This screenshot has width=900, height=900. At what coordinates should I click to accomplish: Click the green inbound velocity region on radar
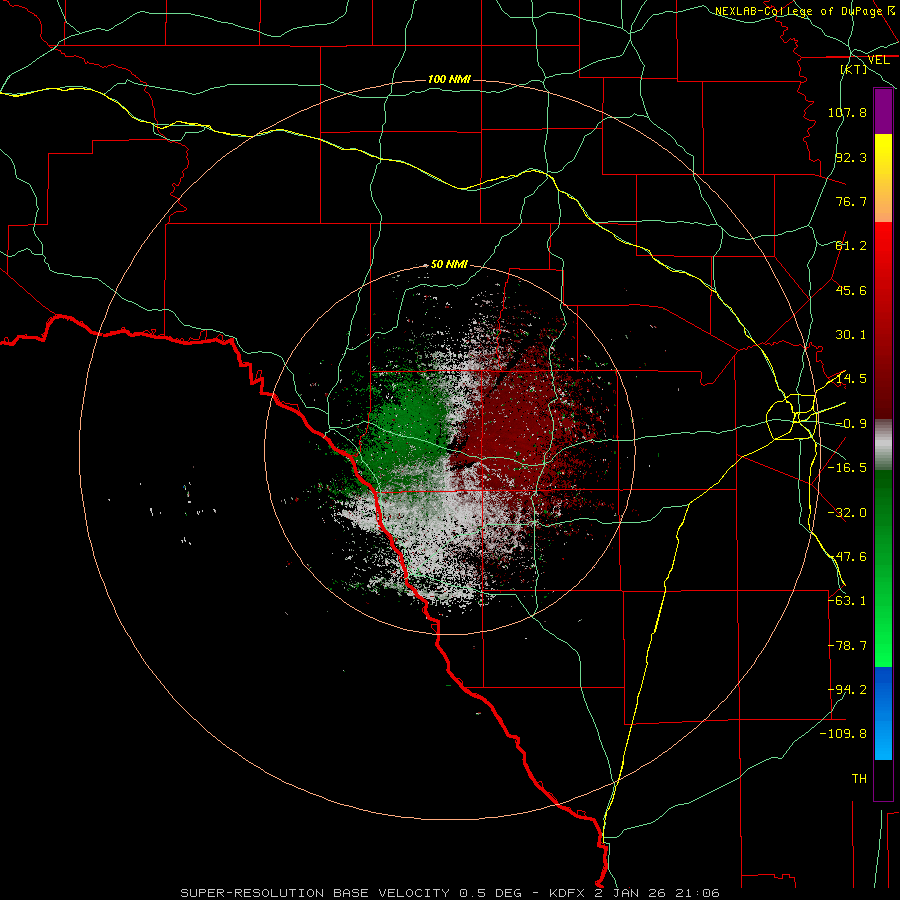pyautogui.click(x=410, y=425)
